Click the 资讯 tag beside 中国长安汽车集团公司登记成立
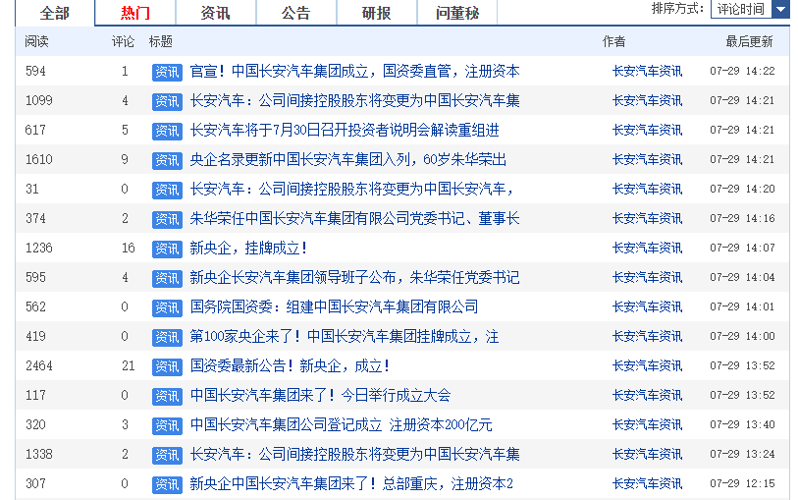Screen dimensions: 798x500 click(x=167, y=426)
